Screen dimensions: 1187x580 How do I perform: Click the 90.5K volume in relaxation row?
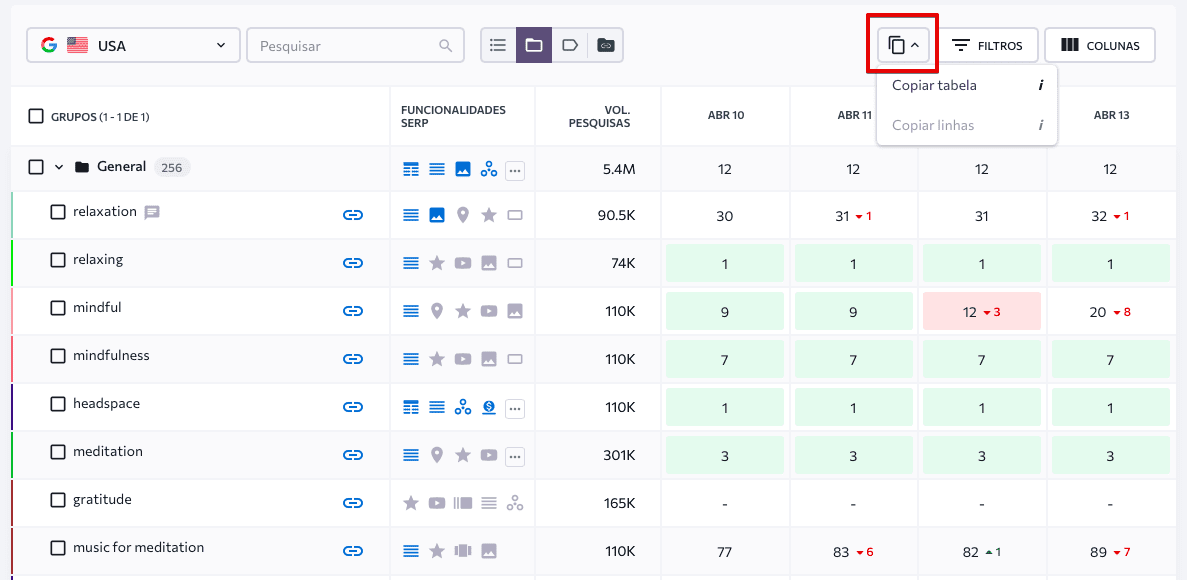[616, 215]
